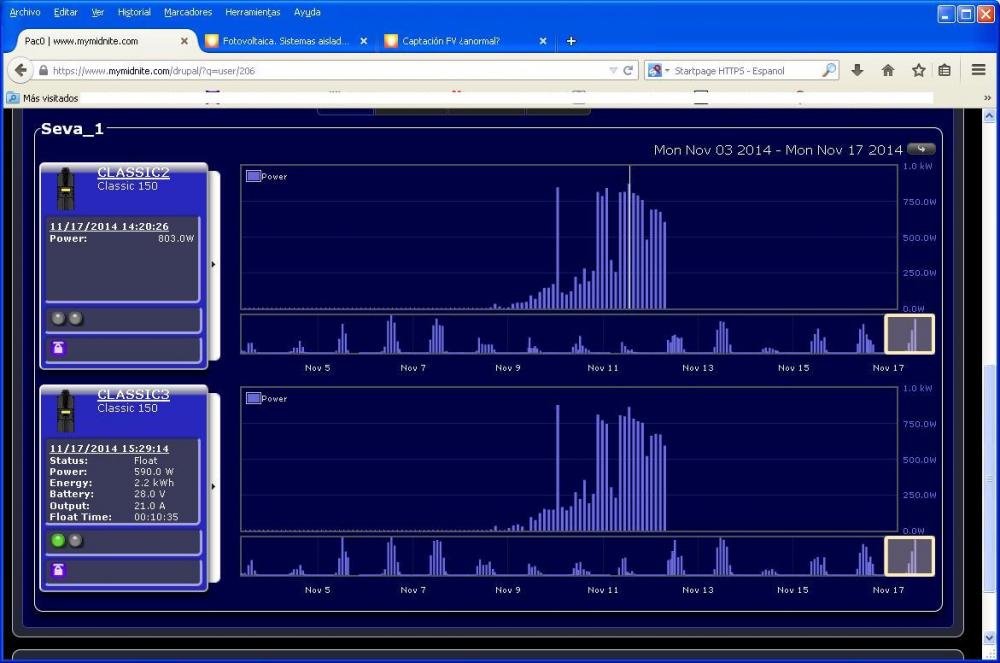Click Nov 7 area in CLASSIC2 overview
Image resolution: width=1000 pixels, height=663 pixels.
(x=413, y=334)
